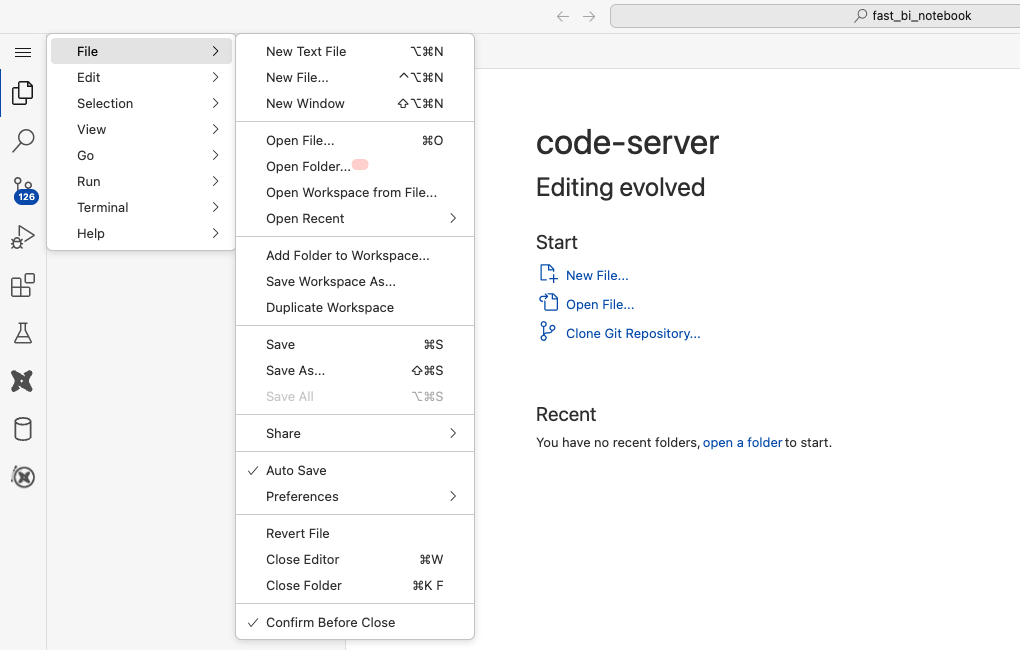This screenshot has height=650, width=1020.
Task: Choose New File... in File menu
Action: point(355,77)
